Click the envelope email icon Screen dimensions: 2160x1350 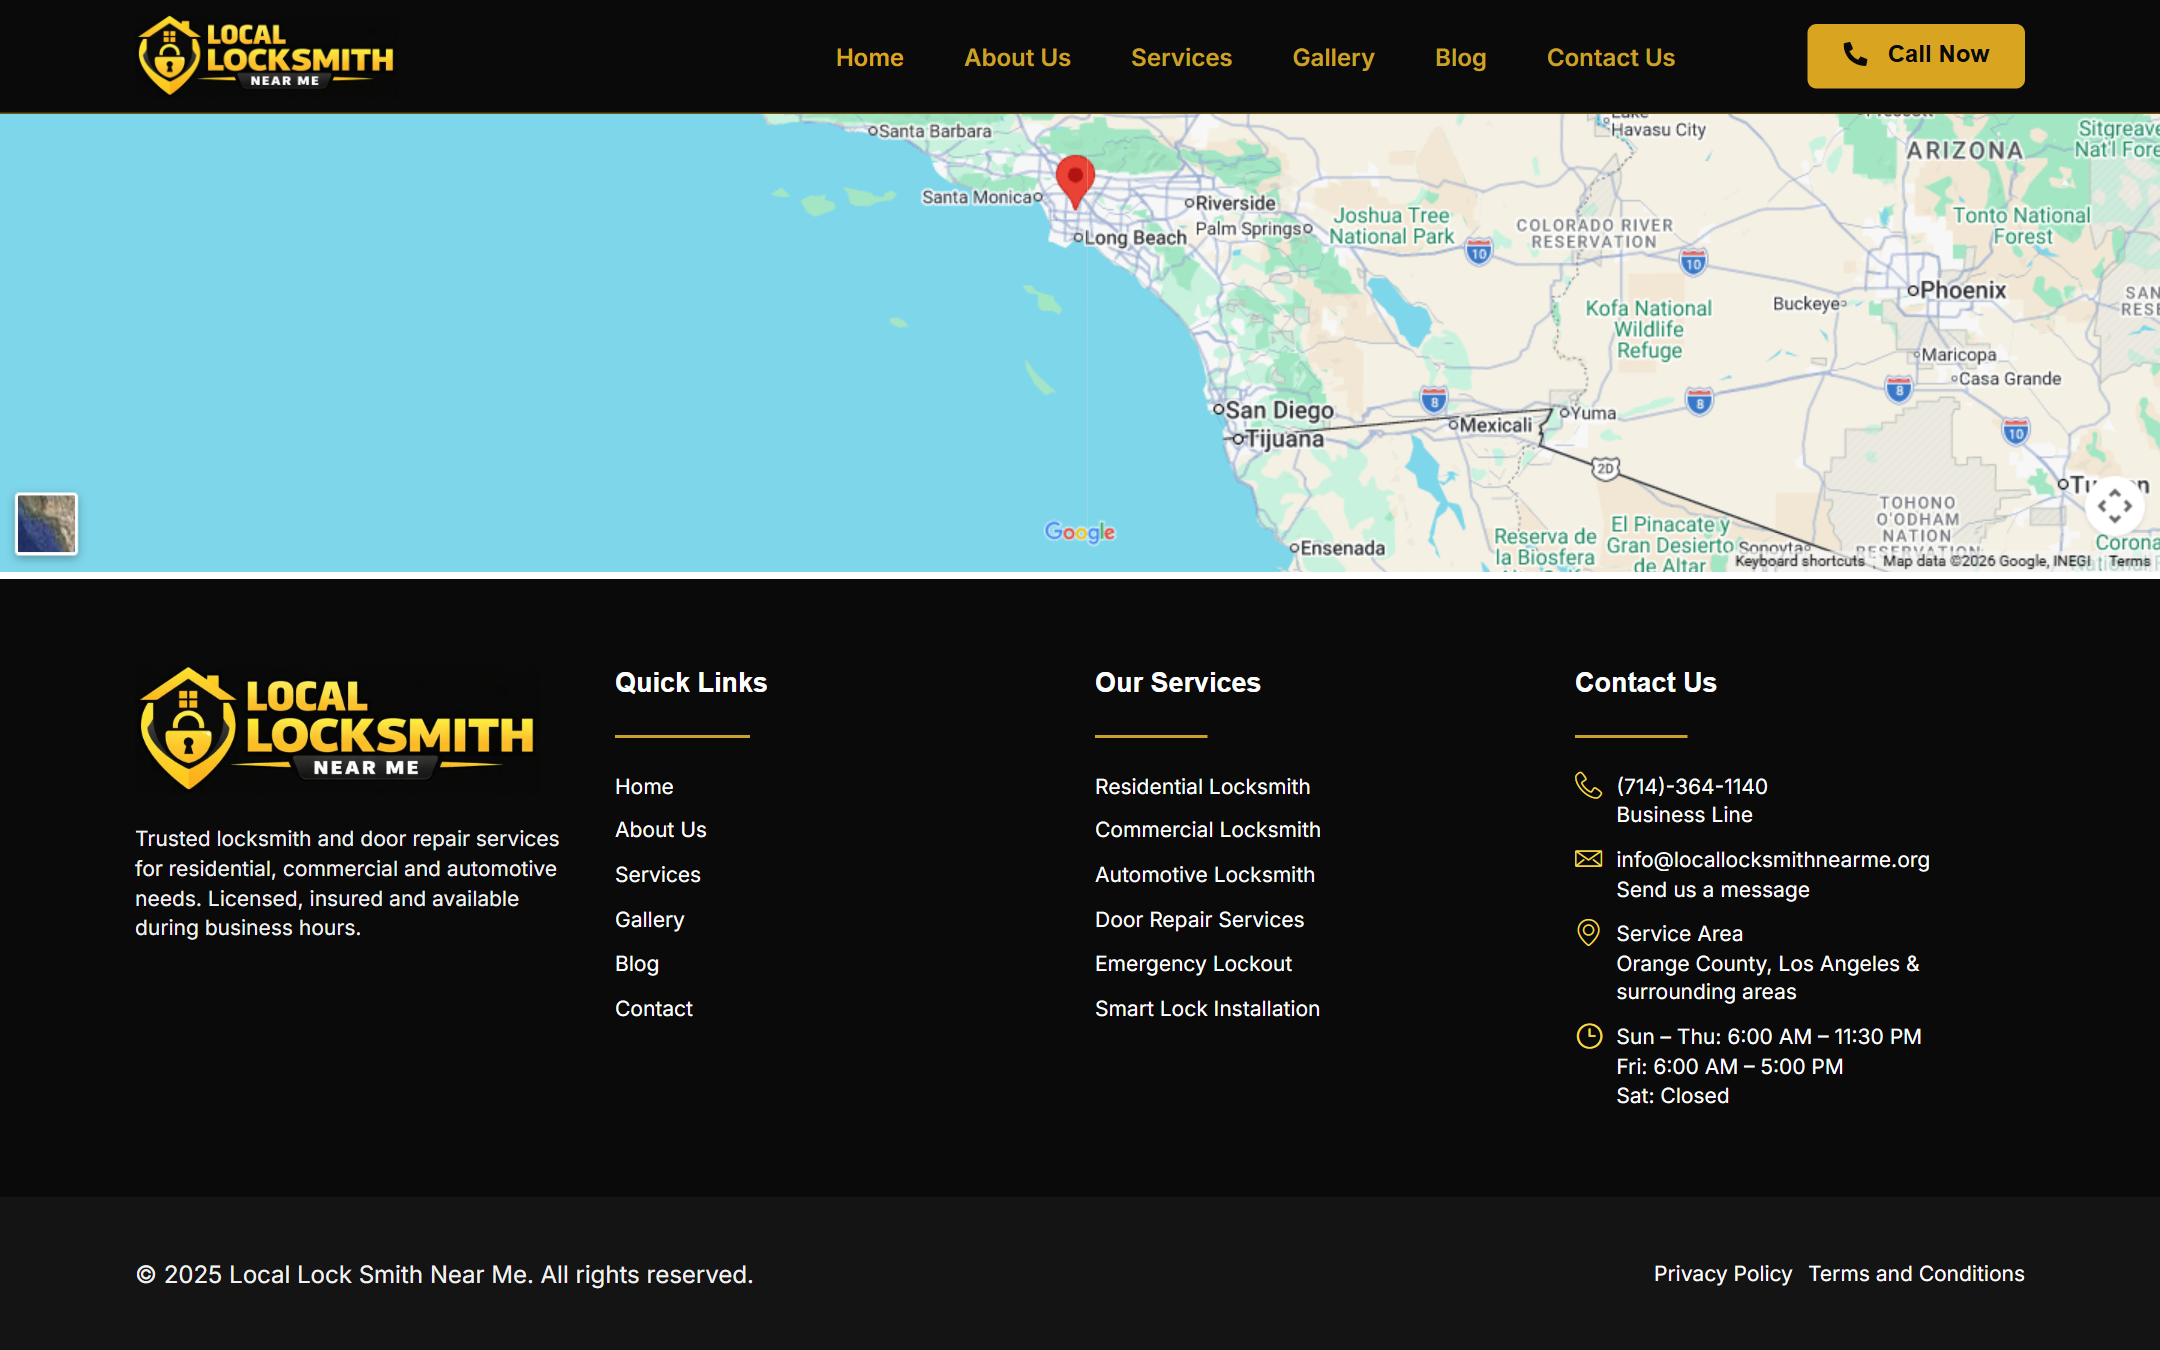(1588, 859)
